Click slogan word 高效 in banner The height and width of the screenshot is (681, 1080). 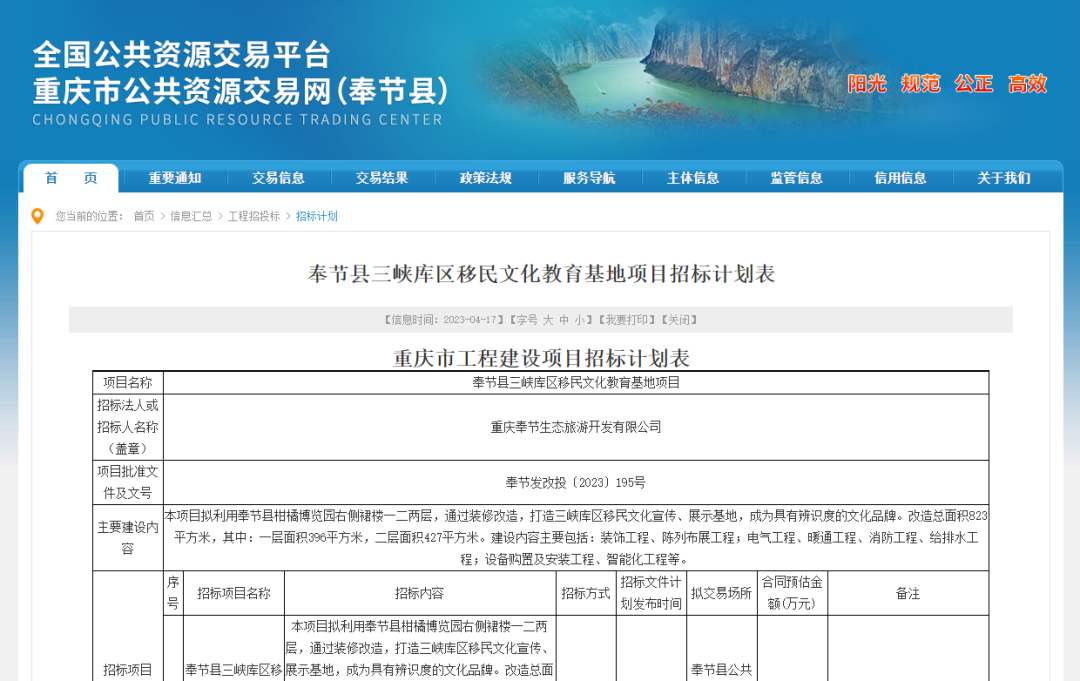[1028, 84]
